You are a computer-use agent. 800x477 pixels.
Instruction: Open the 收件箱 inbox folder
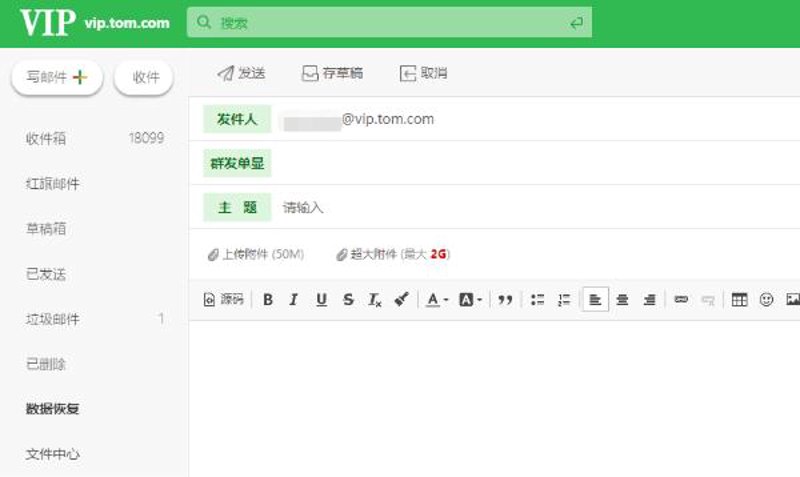46,138
